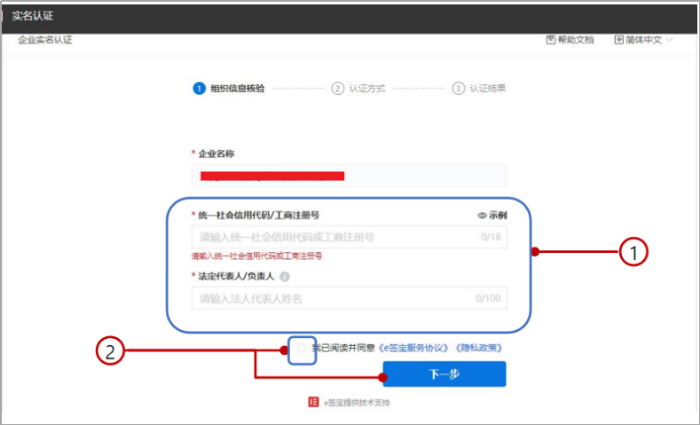Image resolution: width=700 pixels, height=425 pixels.
Task: Click the info icon beside 法定代表人/负责人
Action: click(x=284, y=277)
